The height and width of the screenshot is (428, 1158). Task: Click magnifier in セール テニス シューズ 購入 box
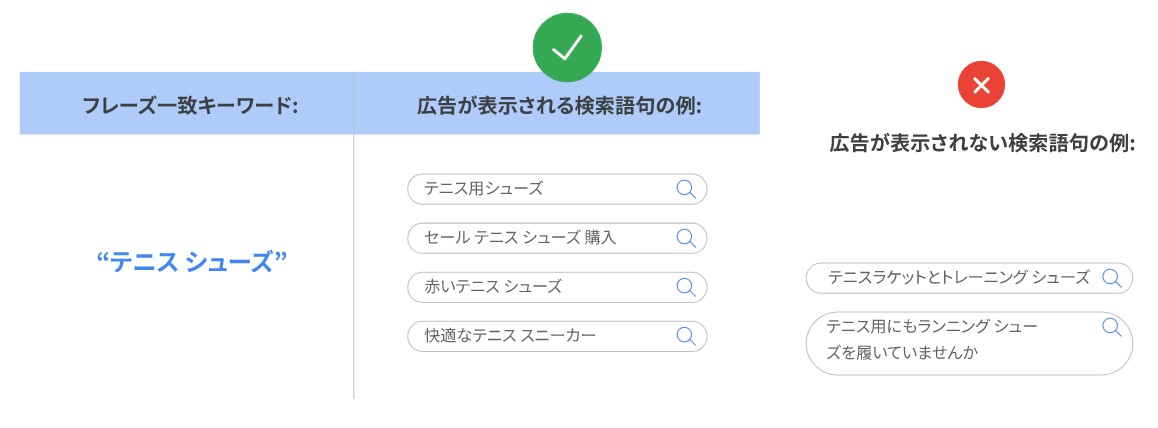(x=686, y=238)
